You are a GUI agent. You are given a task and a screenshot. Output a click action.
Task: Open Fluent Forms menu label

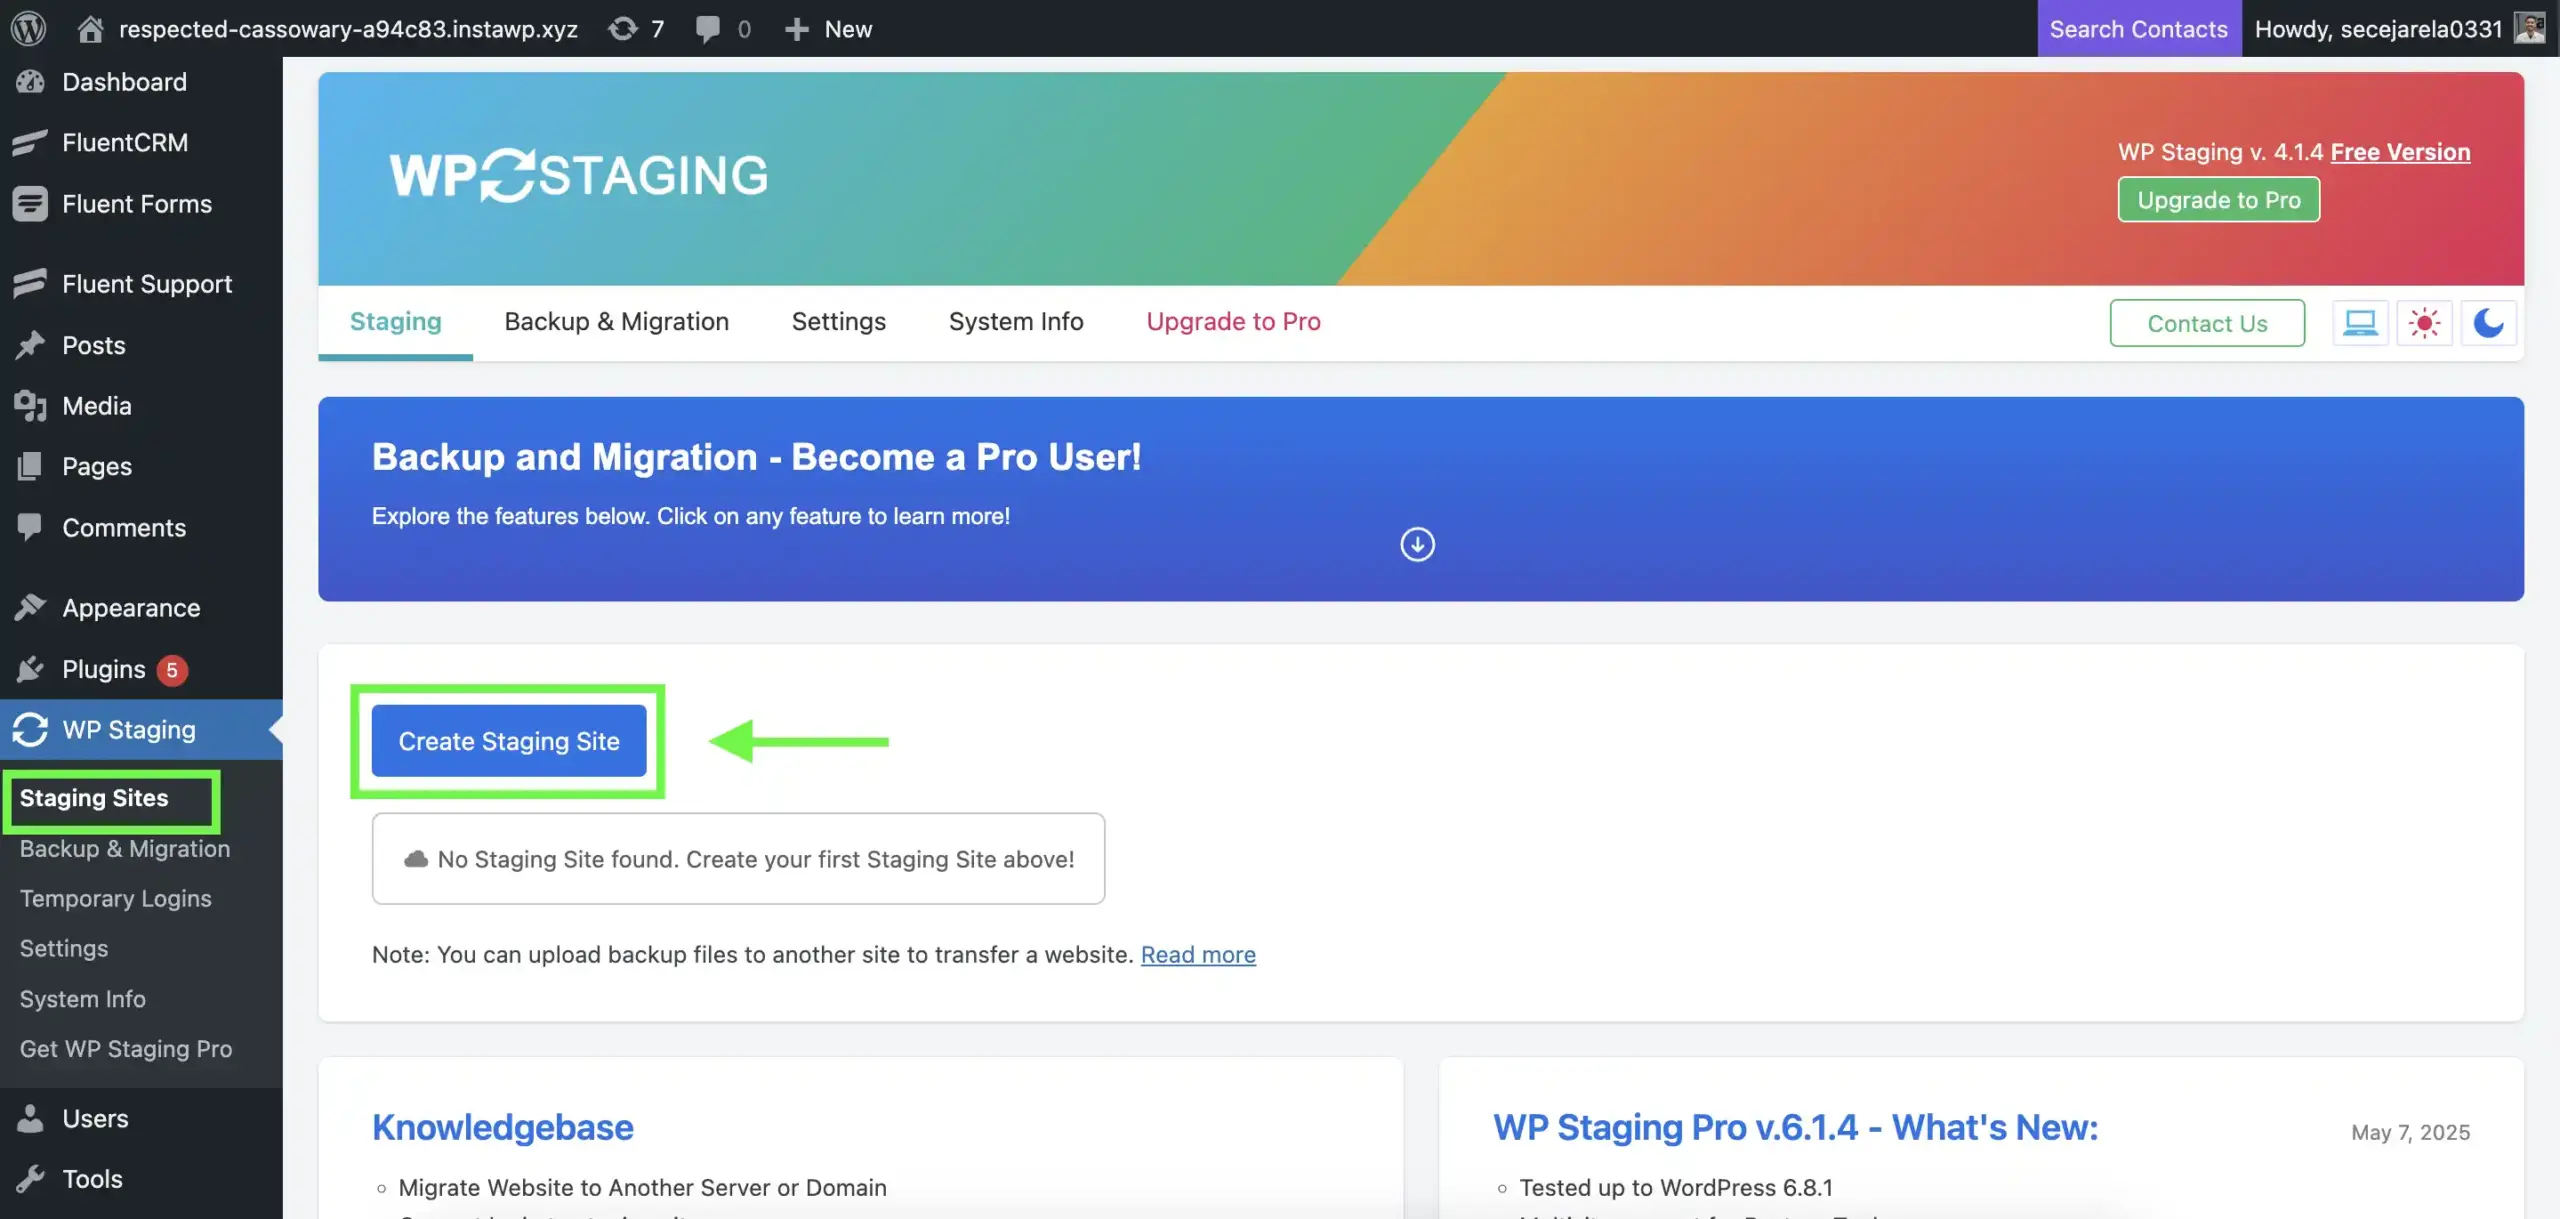pyautogui.click(x=137, y=203)
